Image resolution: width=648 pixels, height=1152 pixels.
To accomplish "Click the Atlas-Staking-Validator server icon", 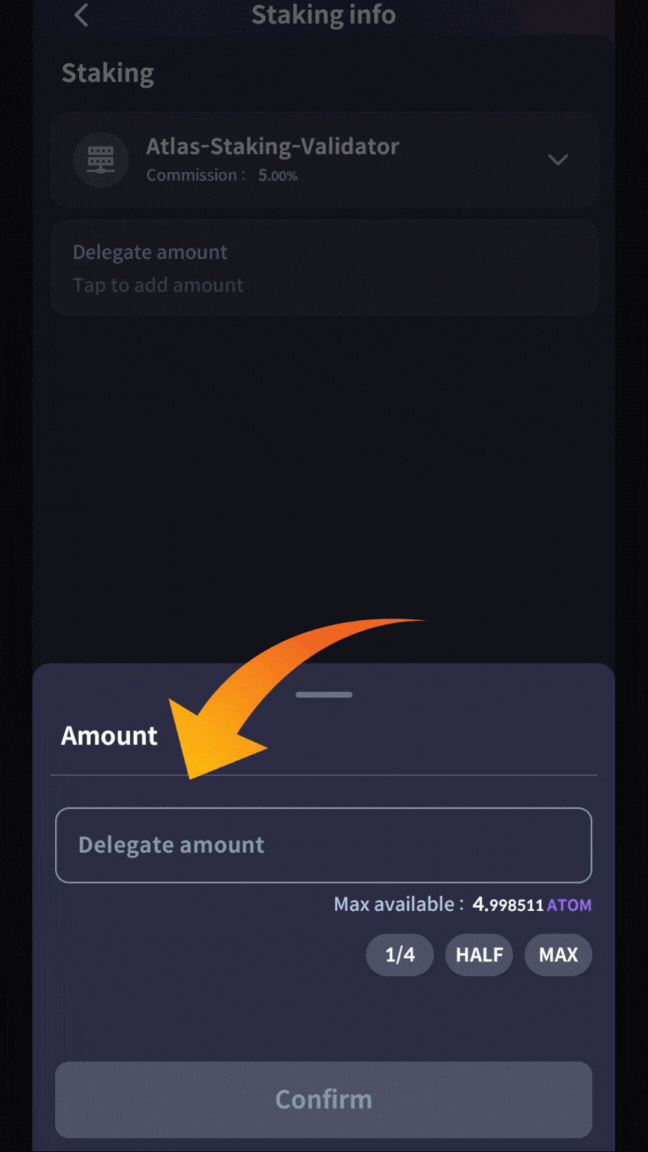I will 101,159.
